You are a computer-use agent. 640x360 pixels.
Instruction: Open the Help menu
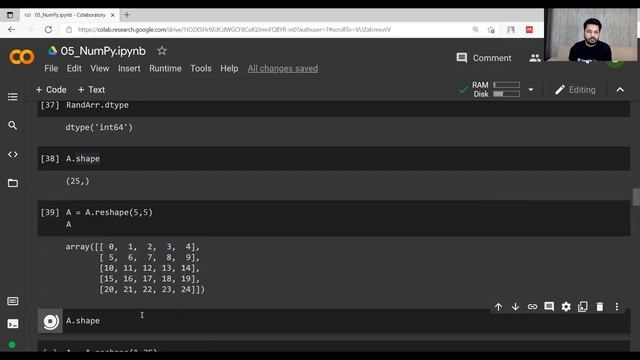[x=229, y=68]
